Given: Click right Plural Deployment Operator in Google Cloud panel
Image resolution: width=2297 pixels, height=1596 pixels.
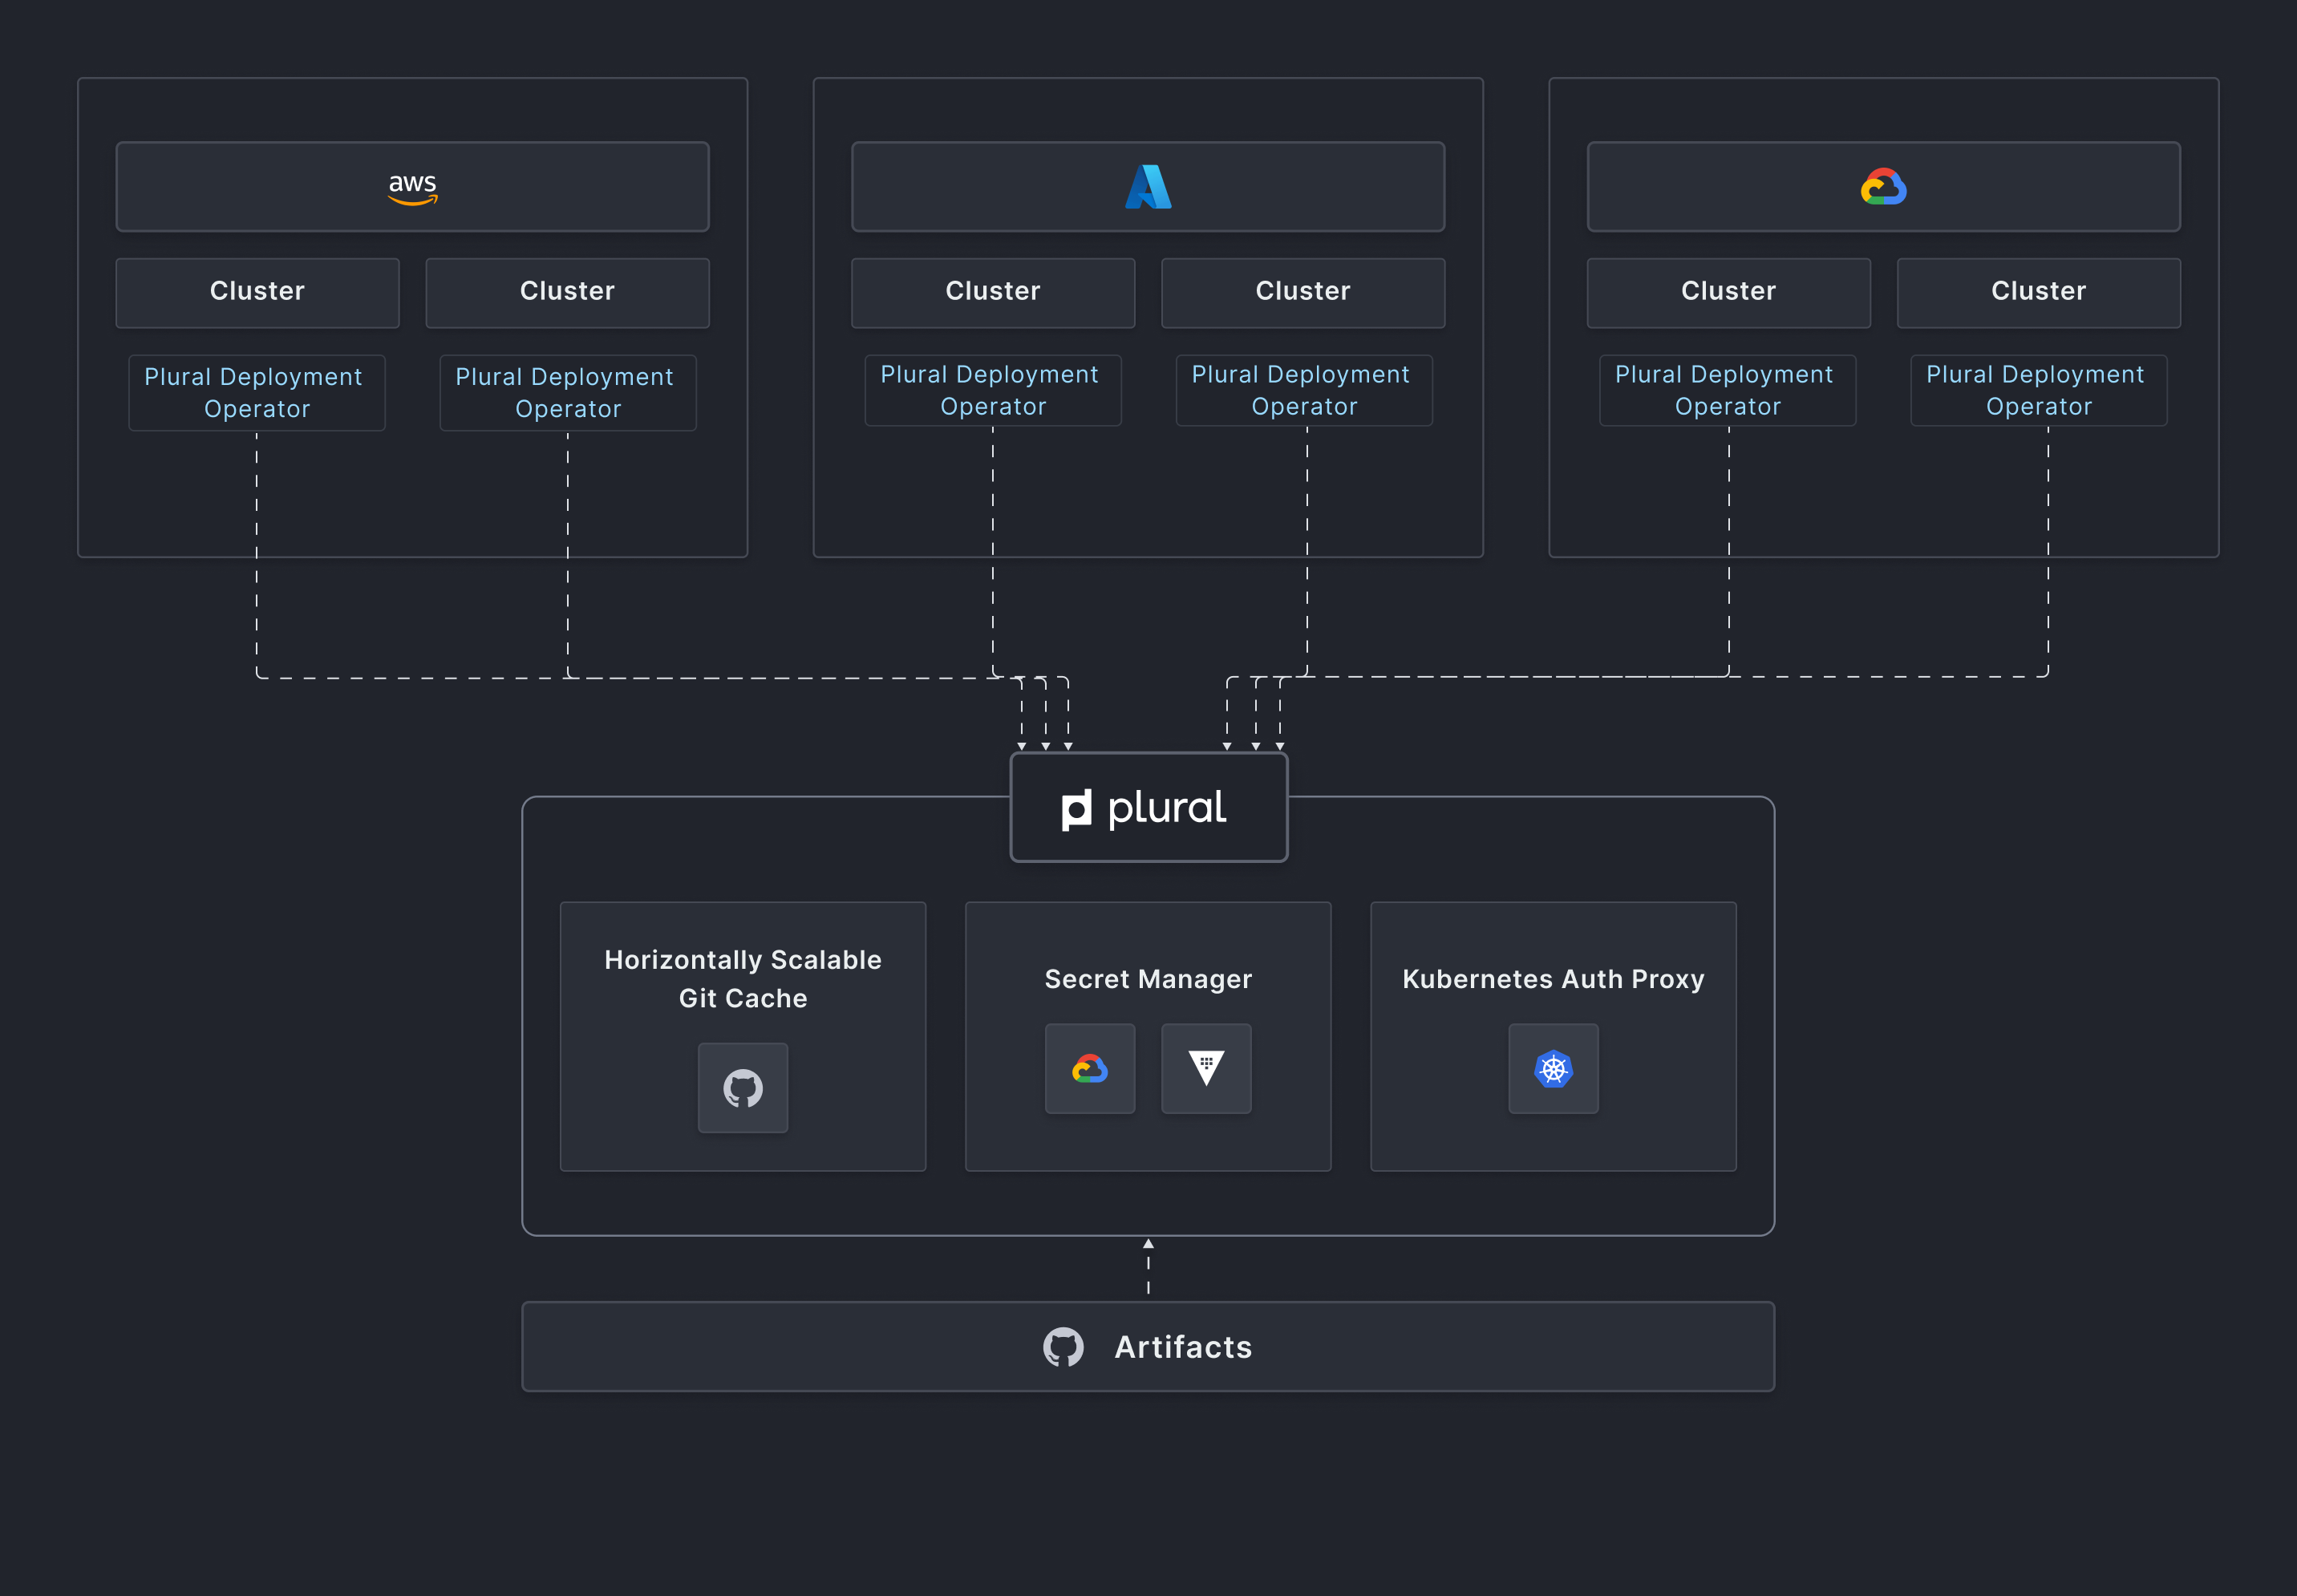Looking at the screenshot, I should (x=2039, y=390).
